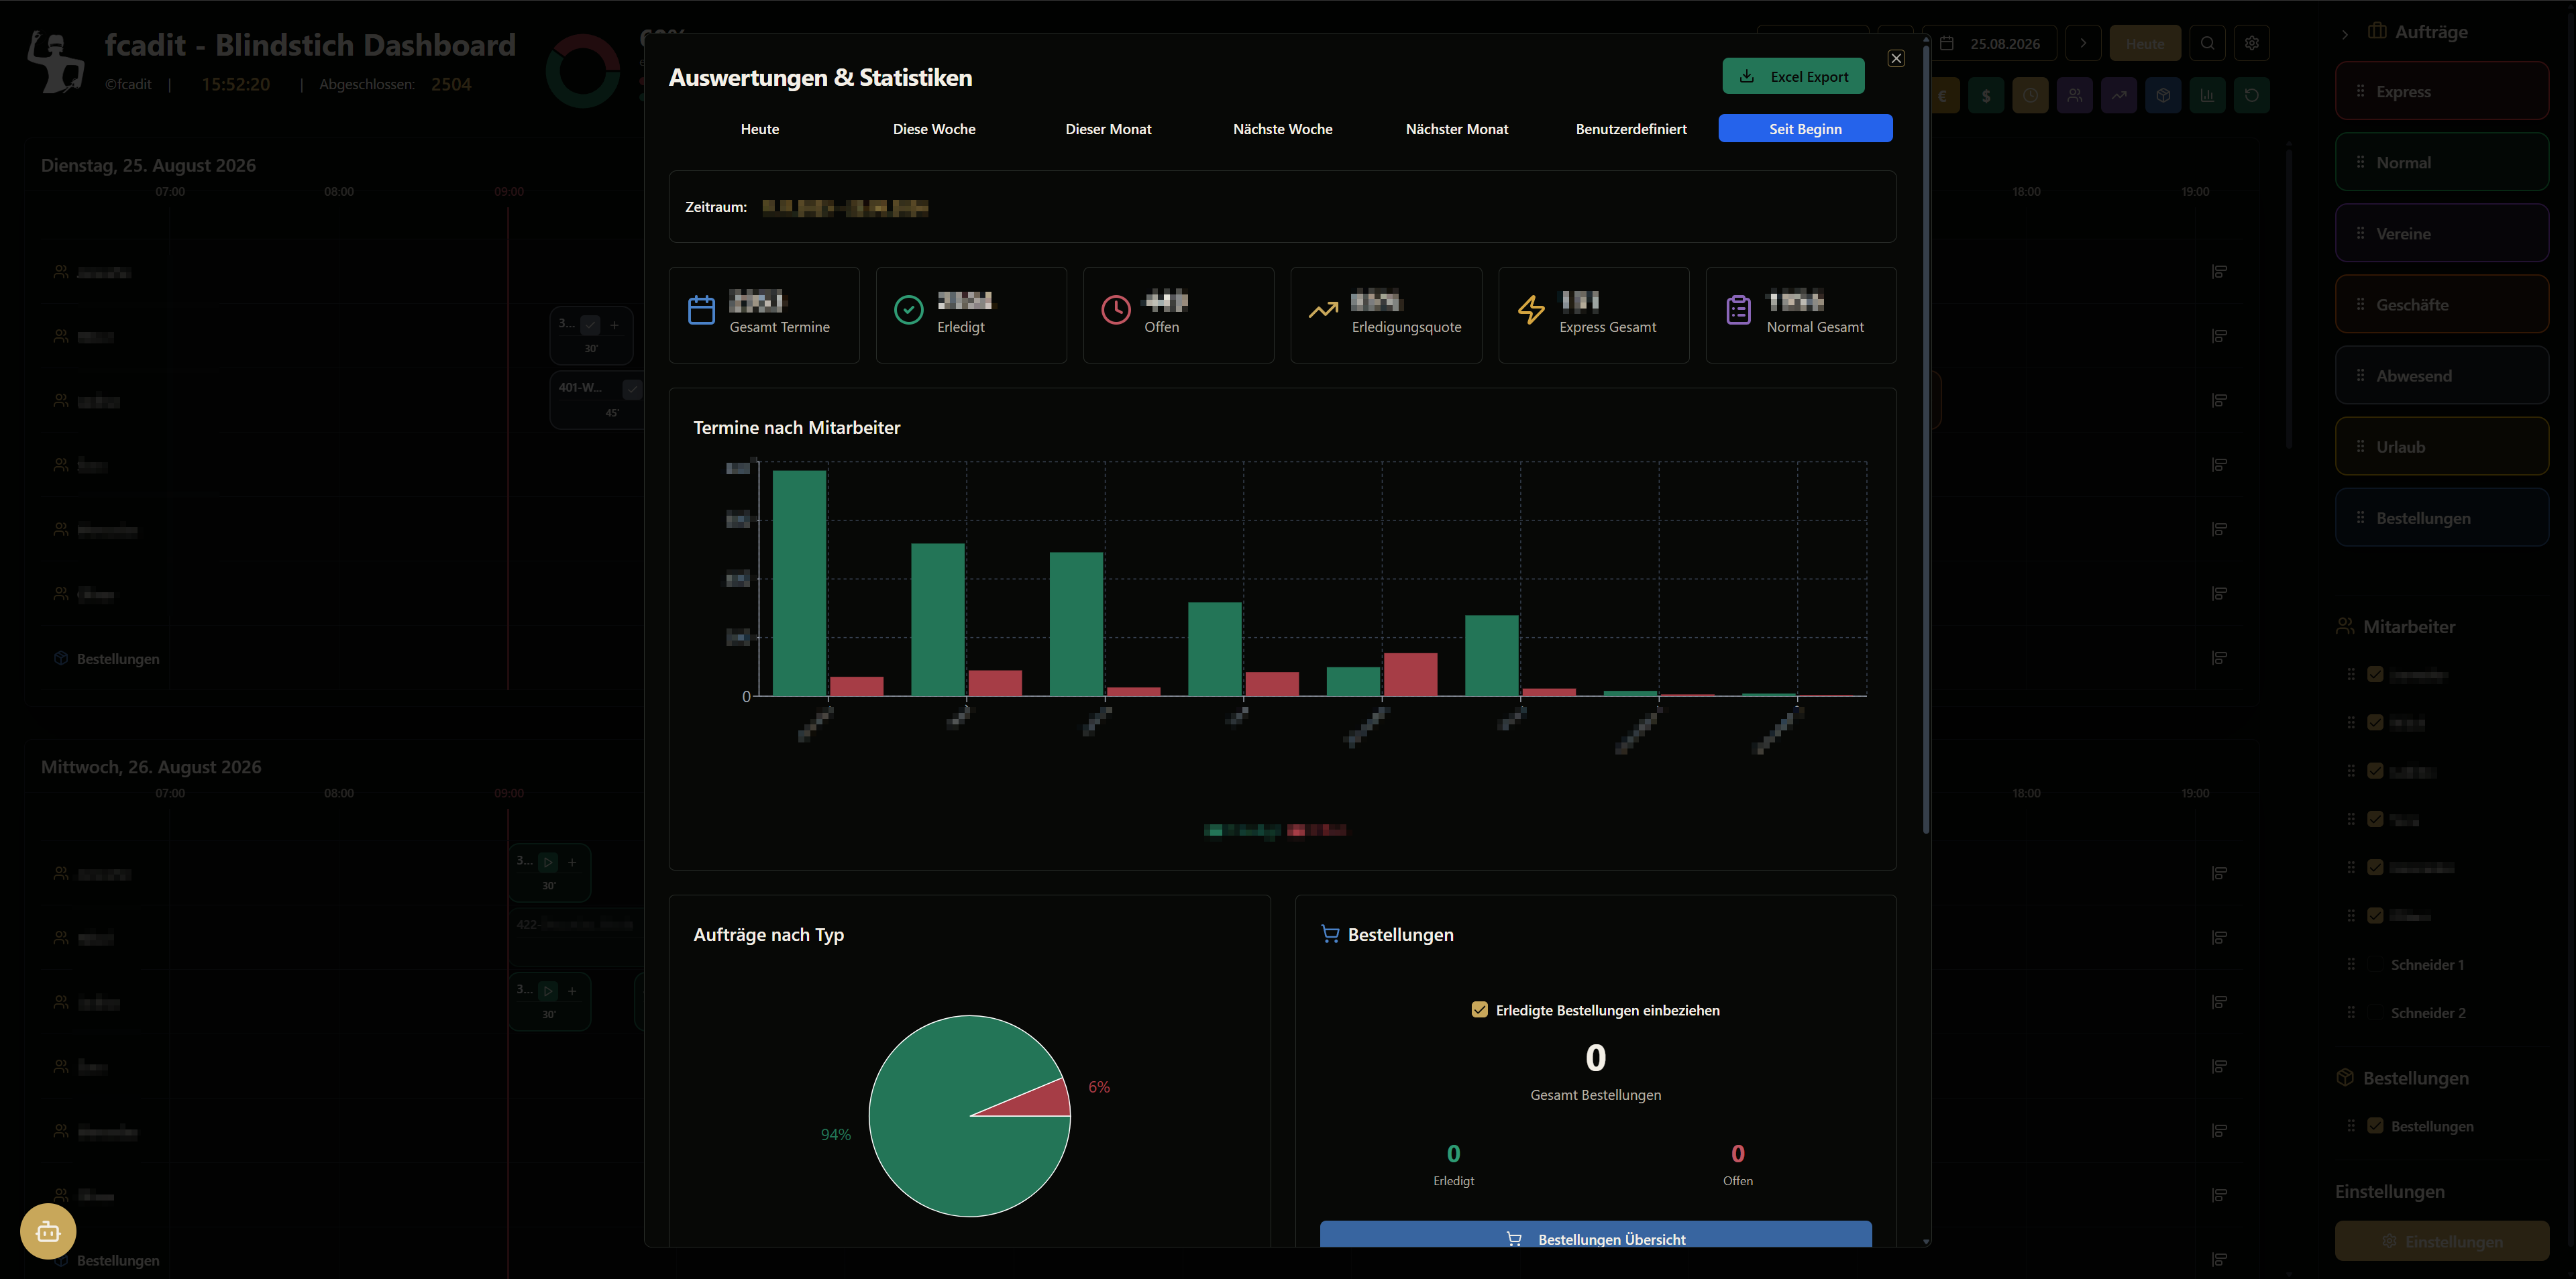Select the Abwesend card
The height and width of the screenshot is (1279, 2576).
[x=2441, y=375]
